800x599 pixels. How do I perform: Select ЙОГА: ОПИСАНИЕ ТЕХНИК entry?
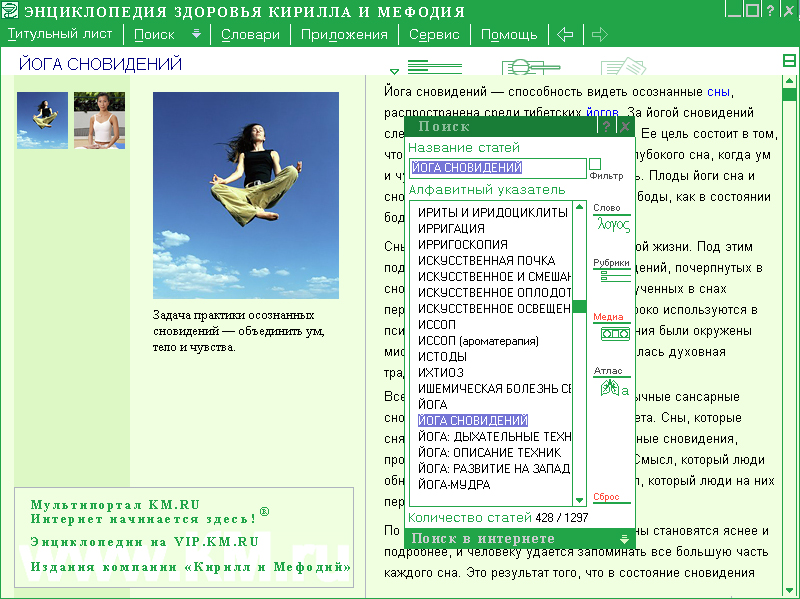pos(489,453)
